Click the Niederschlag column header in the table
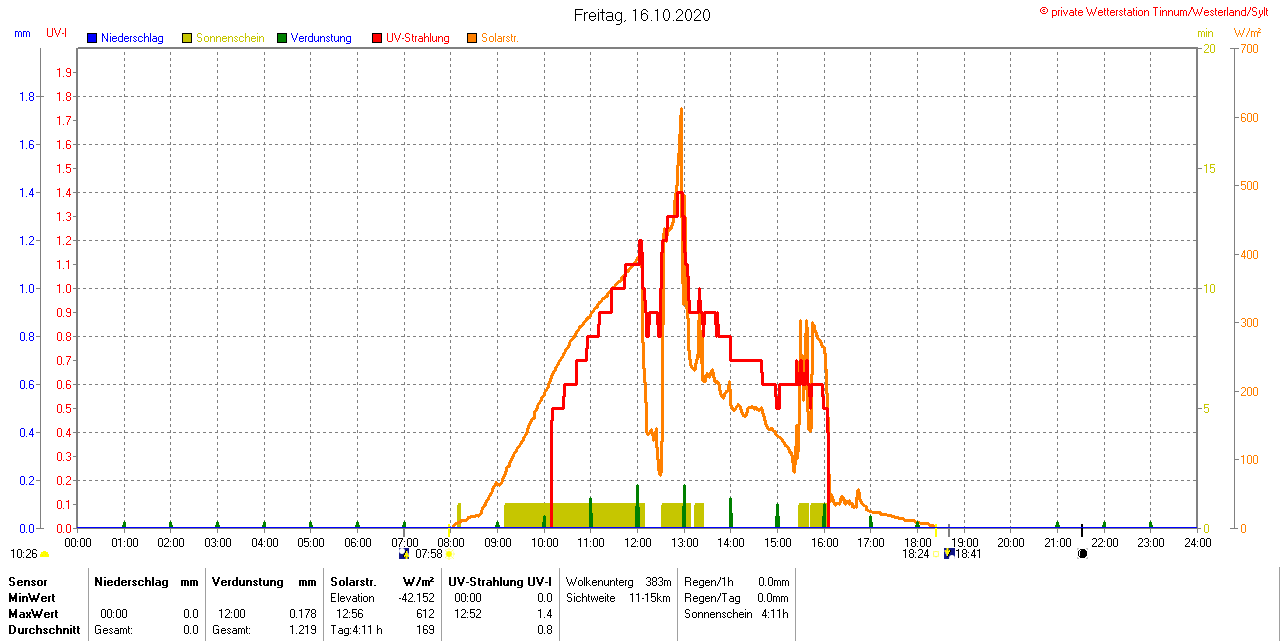1280x641 pixels. pyautogui.click(x=130, y=581)
